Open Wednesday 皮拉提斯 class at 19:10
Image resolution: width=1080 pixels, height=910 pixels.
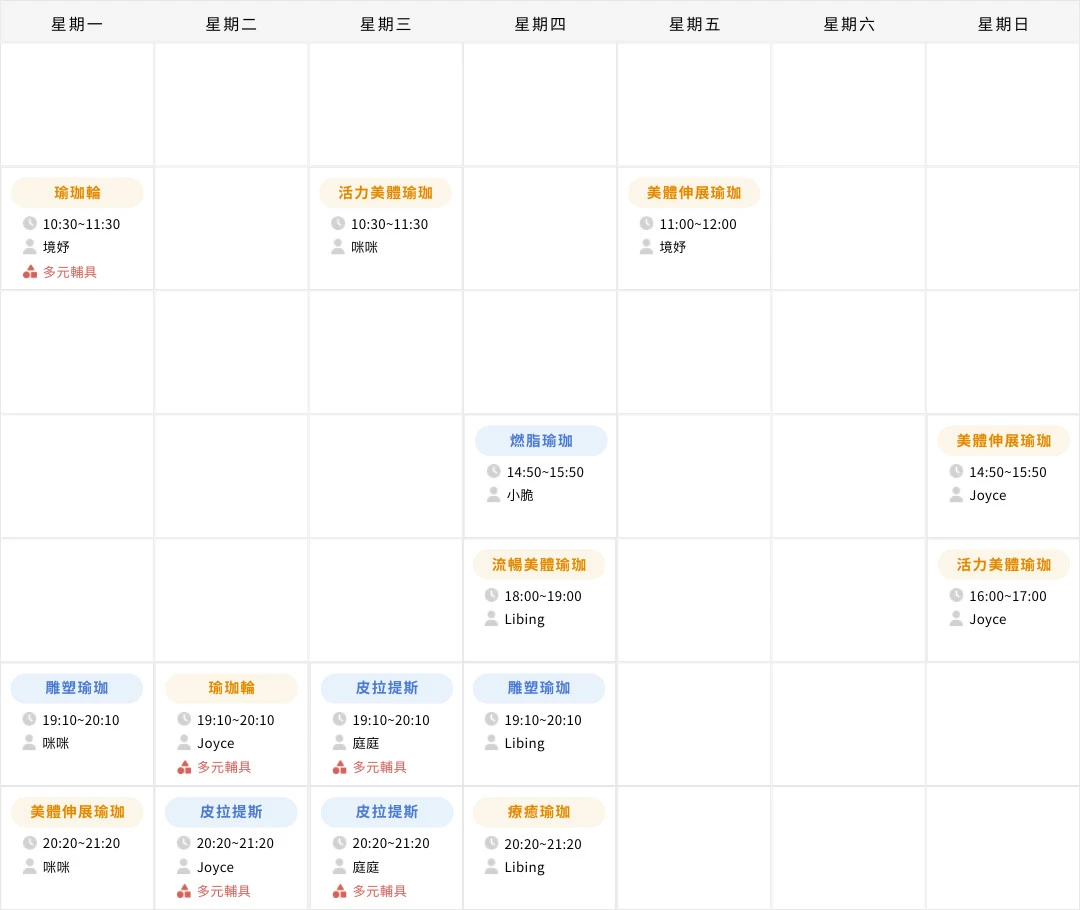point(387,688)
